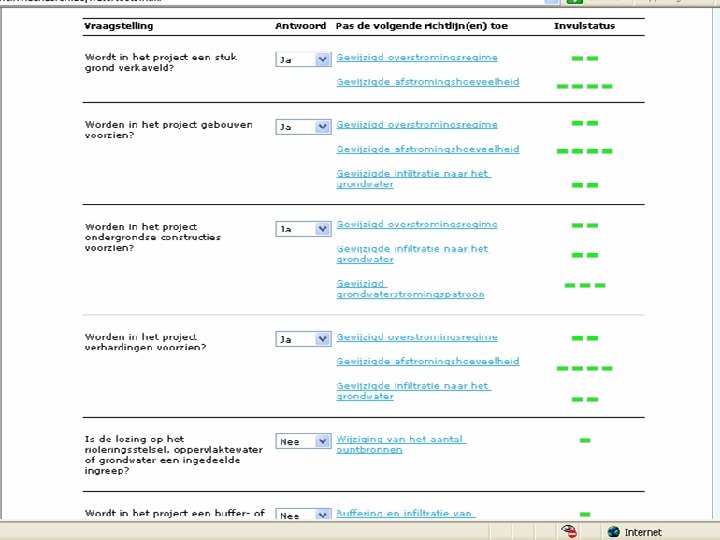Click the single-bar status indicator next to 'Wijziging van het aantal puntbronnen'
Image resolution: width=720 pixels, height=540 pixels.
click(x=585, y=440)
